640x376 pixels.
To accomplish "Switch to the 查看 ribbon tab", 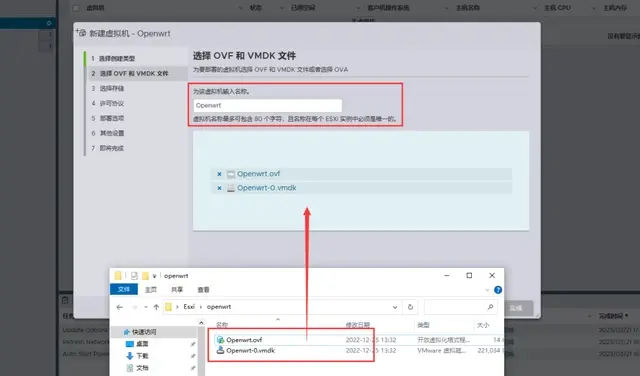I will [203, 290].
